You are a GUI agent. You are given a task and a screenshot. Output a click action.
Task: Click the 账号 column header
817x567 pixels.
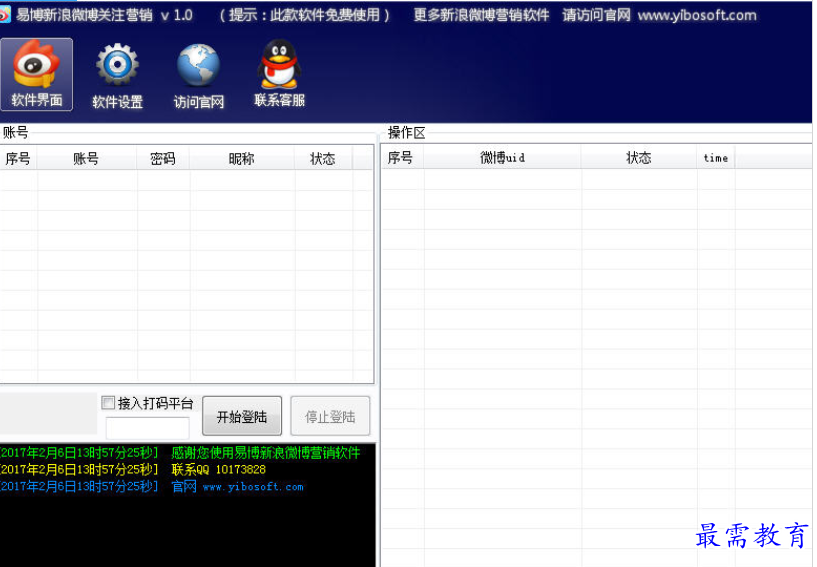coord(86,158)
